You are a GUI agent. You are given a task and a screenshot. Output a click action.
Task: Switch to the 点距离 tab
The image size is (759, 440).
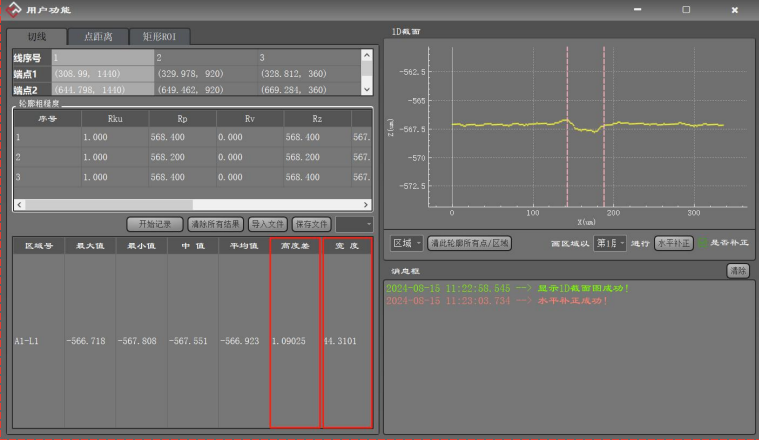click(x=98, y=37)
